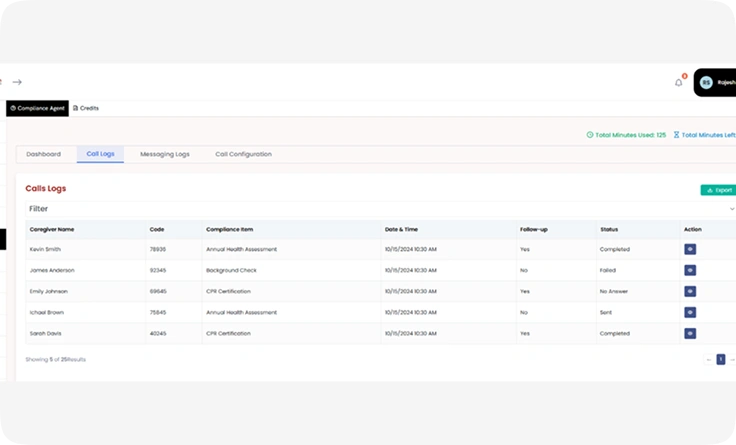Click code 75845
Image resolution: width=736 pixels, height=445 pixels.
coord(158,313)
